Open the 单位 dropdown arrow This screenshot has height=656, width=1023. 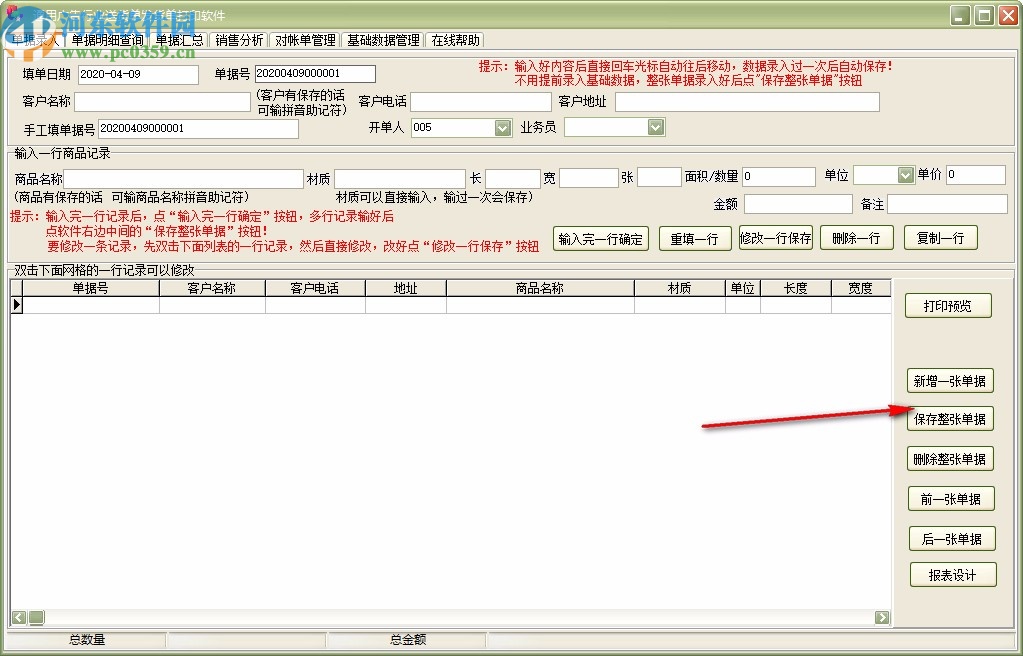905,175
